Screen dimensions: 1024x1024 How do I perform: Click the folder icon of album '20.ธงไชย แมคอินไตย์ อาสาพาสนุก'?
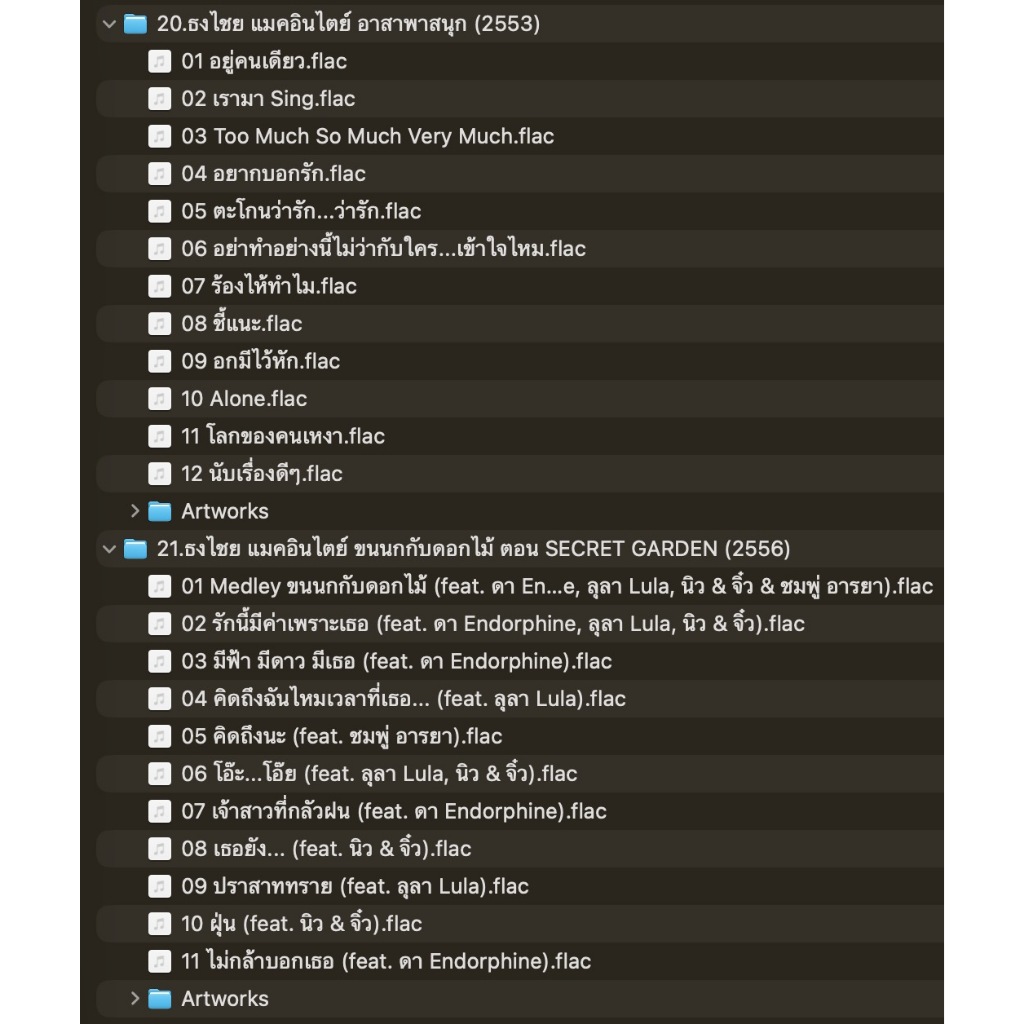[135, 24]
